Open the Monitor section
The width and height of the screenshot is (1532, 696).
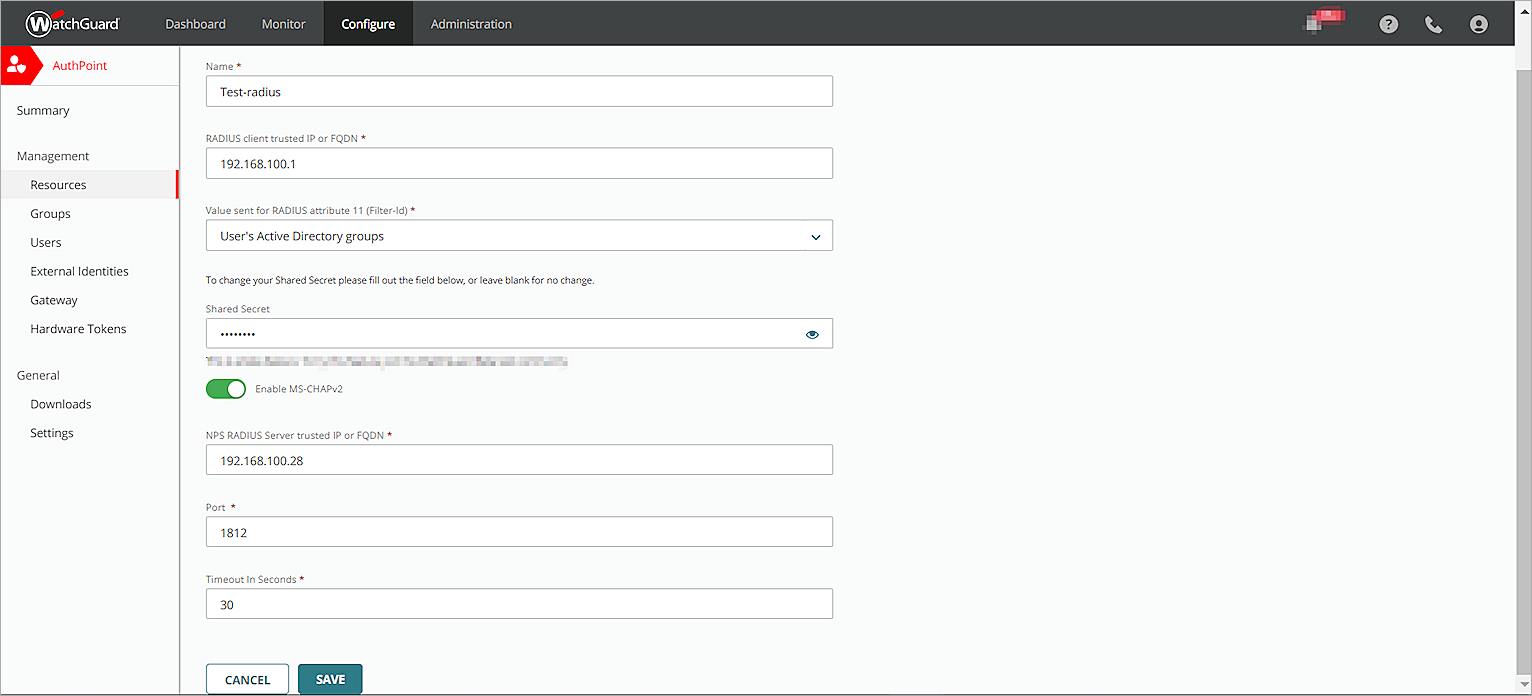pos(283,23)
